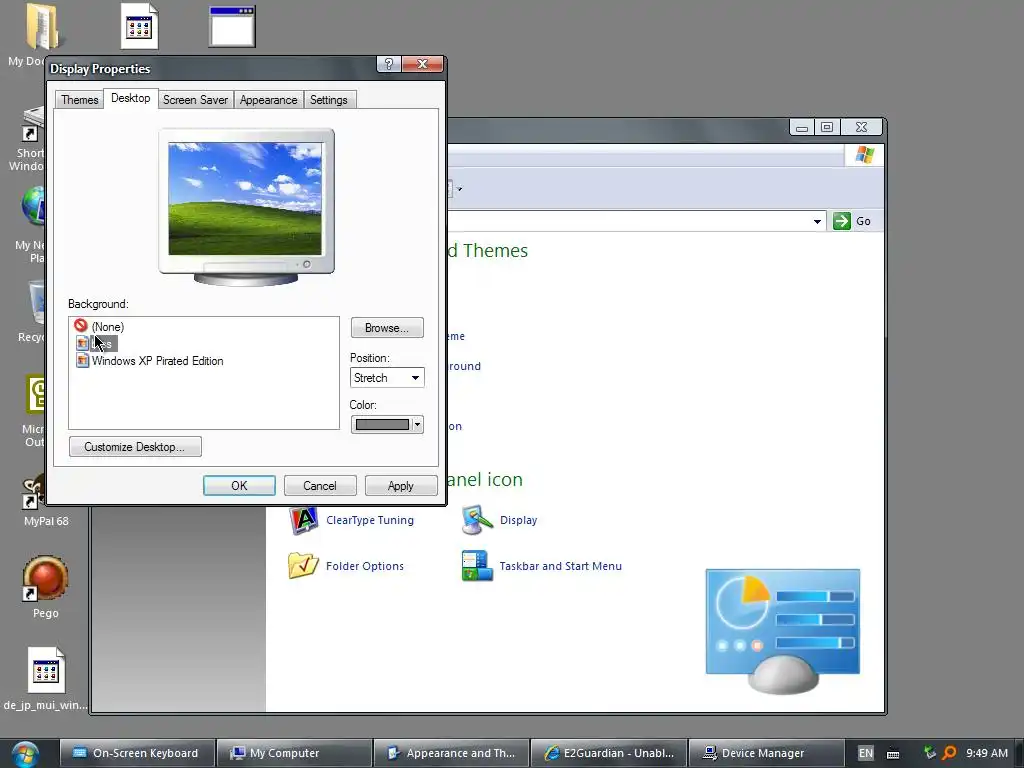Cancel the Display Properties dialog

pyautogui.click(x=320, y=486)
